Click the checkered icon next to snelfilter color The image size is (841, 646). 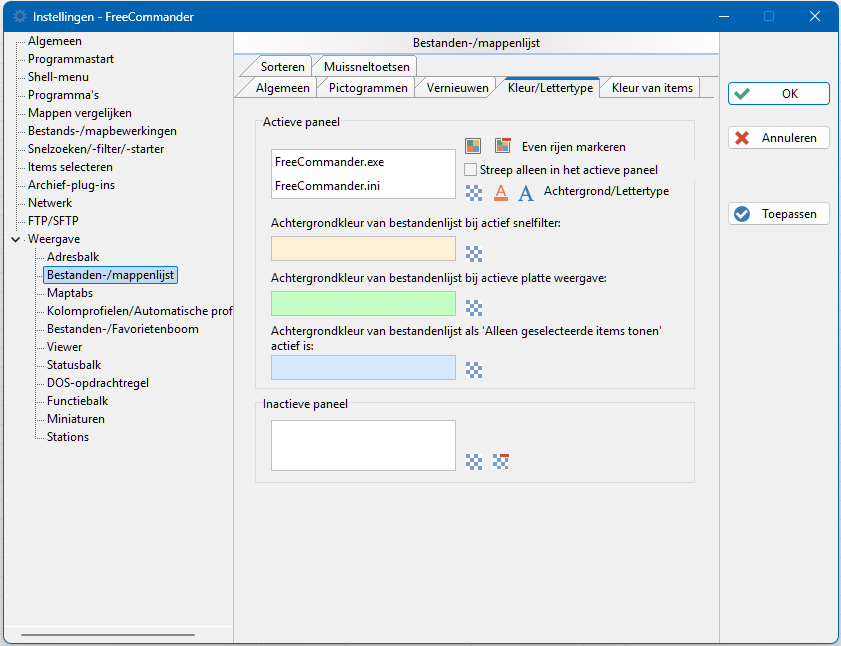[x=474, y=253]
